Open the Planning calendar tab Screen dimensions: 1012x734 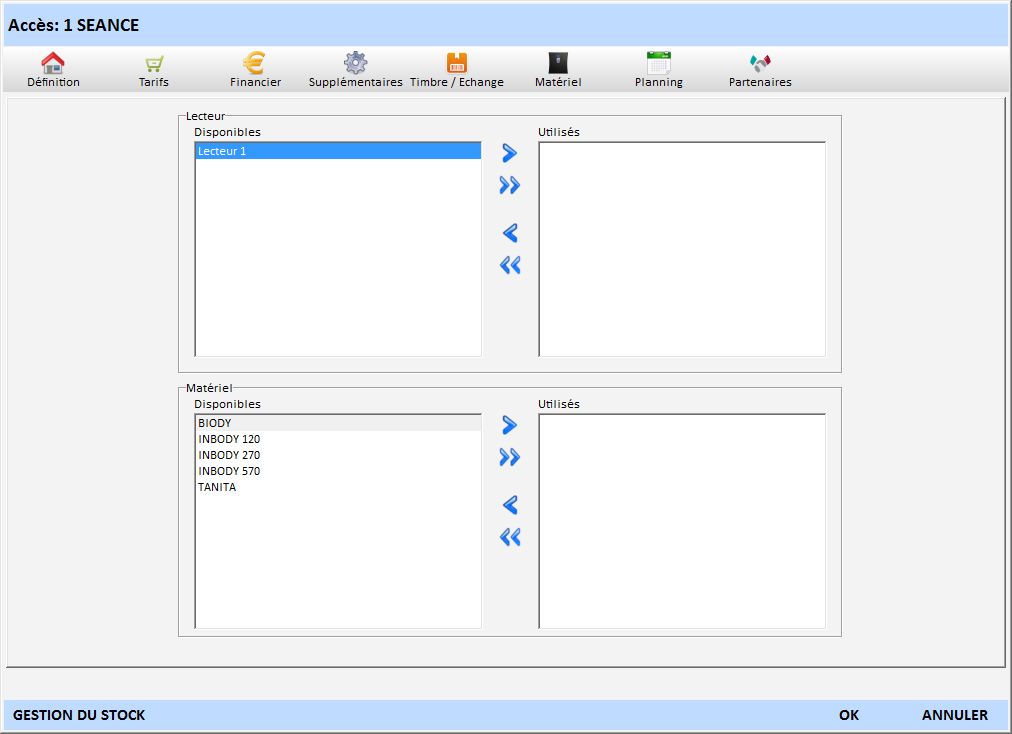point(658,70)
